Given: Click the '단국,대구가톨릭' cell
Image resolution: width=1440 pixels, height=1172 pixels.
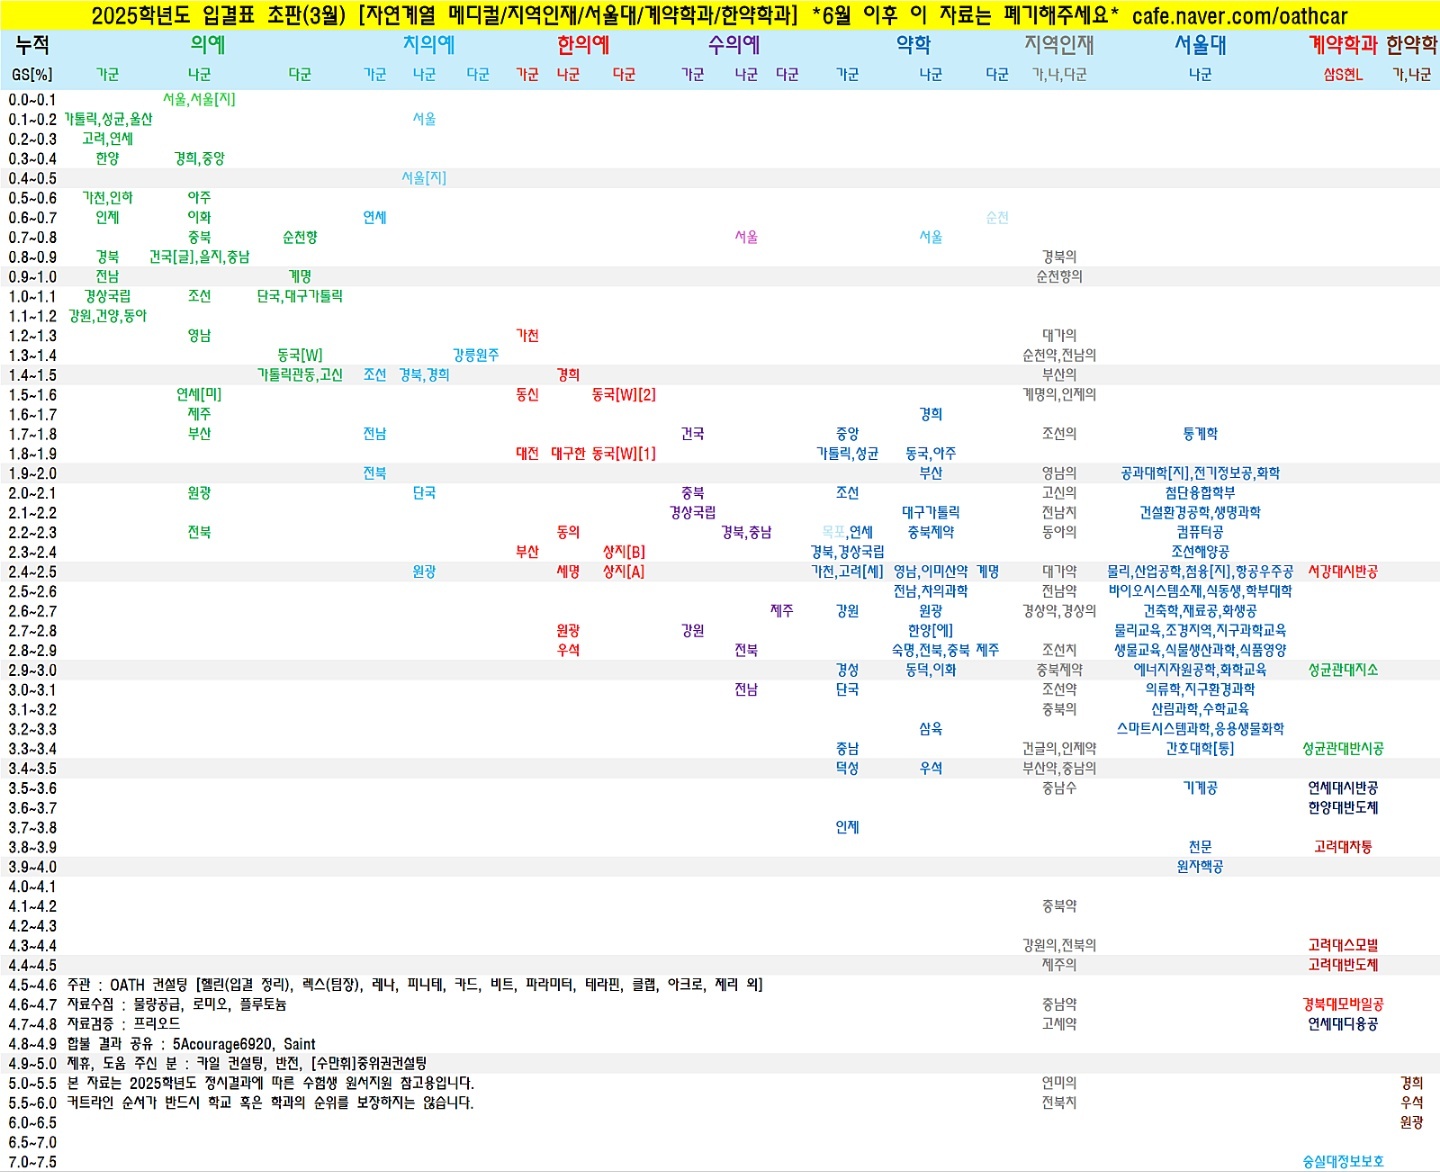Looking at the screenshot, I should click(x=300, y=296).
